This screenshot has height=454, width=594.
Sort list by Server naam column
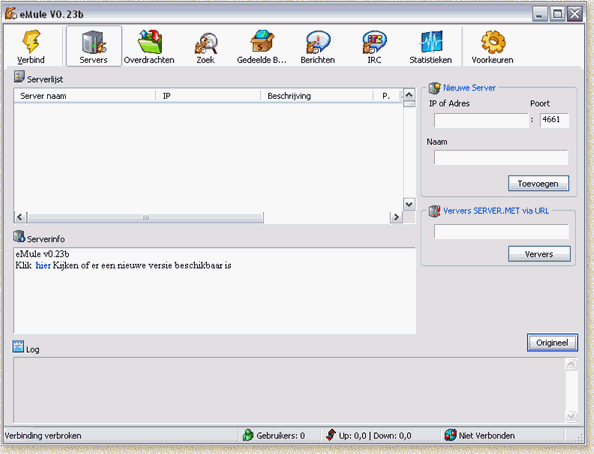(84, 96)
